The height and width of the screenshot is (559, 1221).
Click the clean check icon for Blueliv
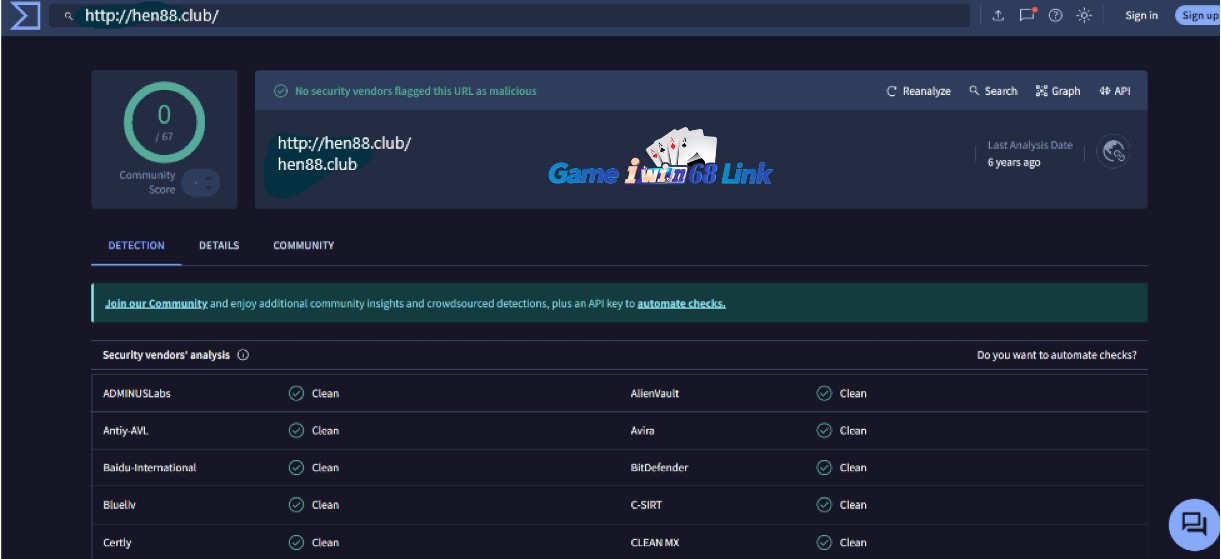click(296, 505)
